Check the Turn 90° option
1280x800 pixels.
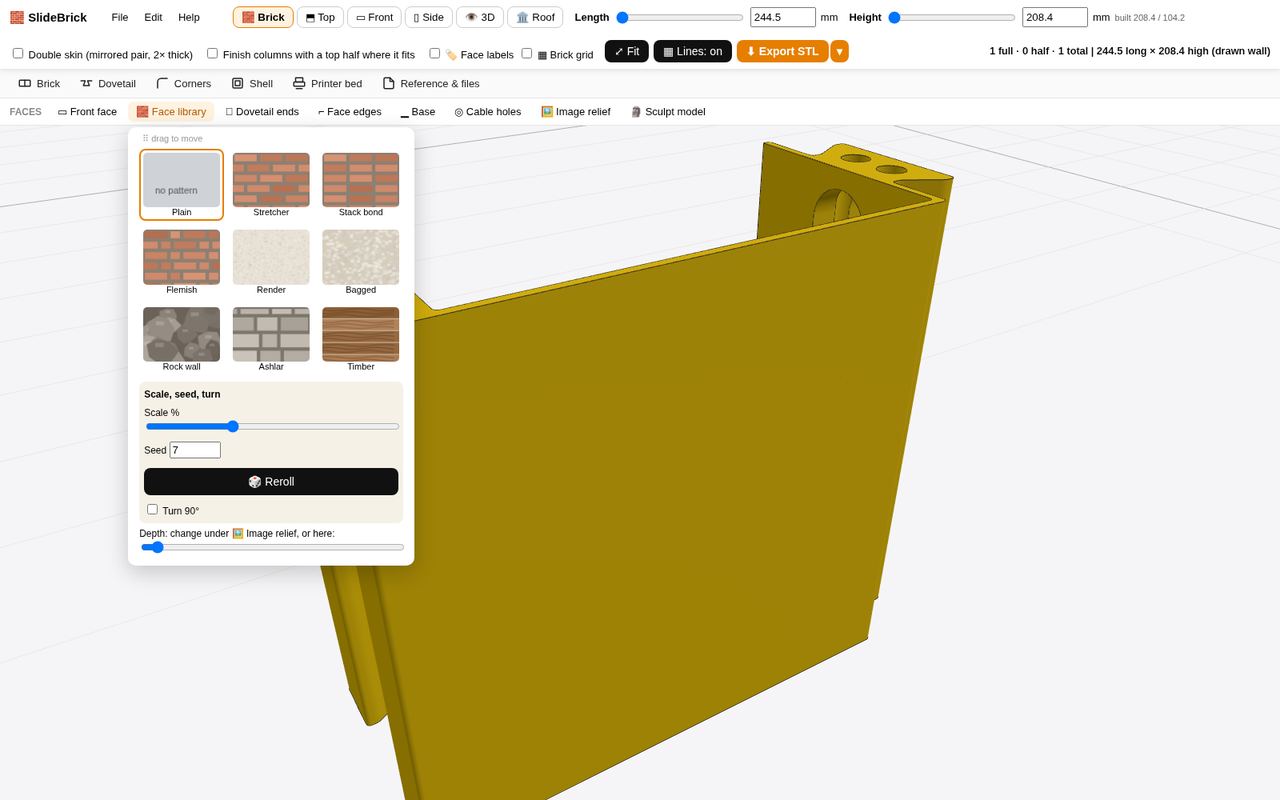click(153, 509)
